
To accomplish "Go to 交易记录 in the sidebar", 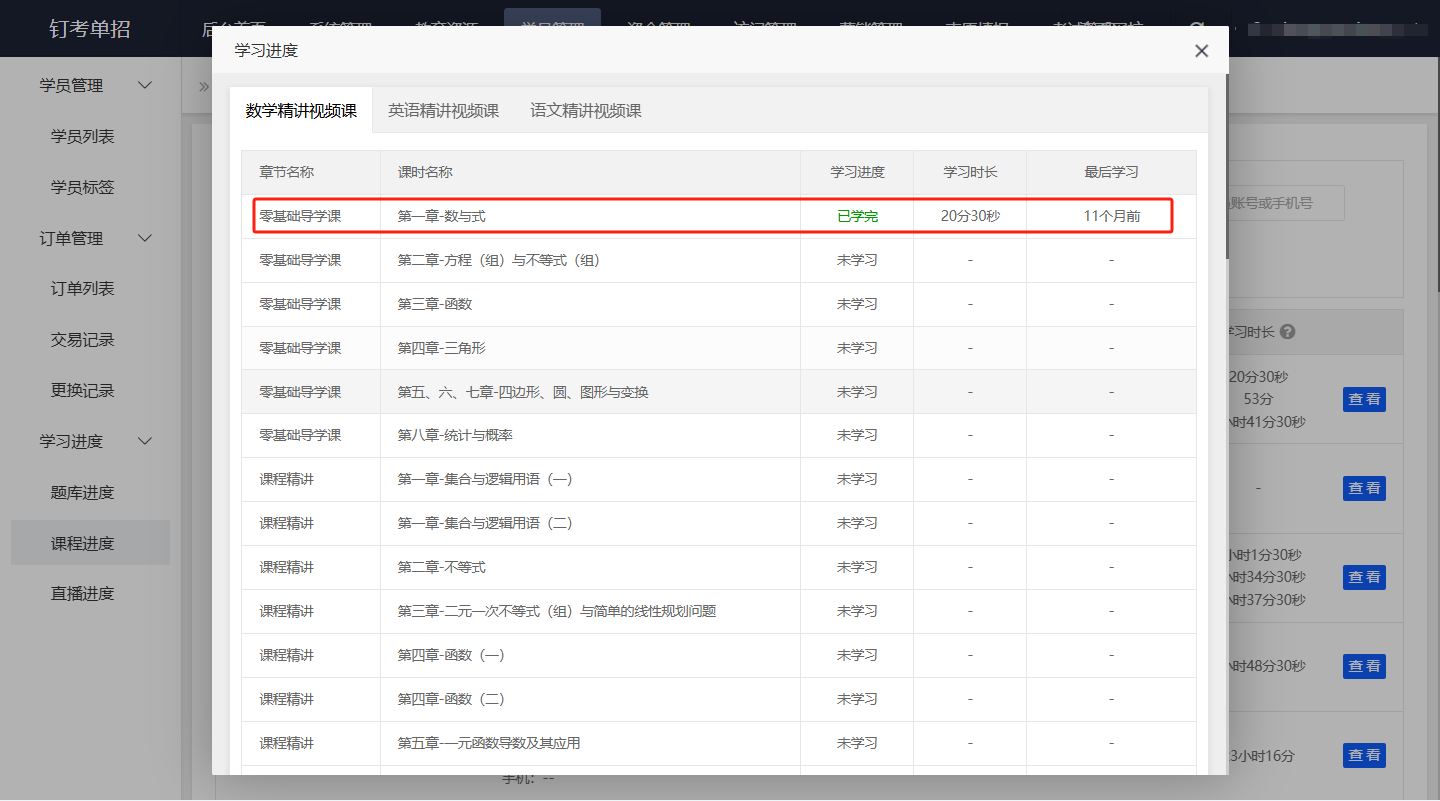I will [x=83, y=340].
